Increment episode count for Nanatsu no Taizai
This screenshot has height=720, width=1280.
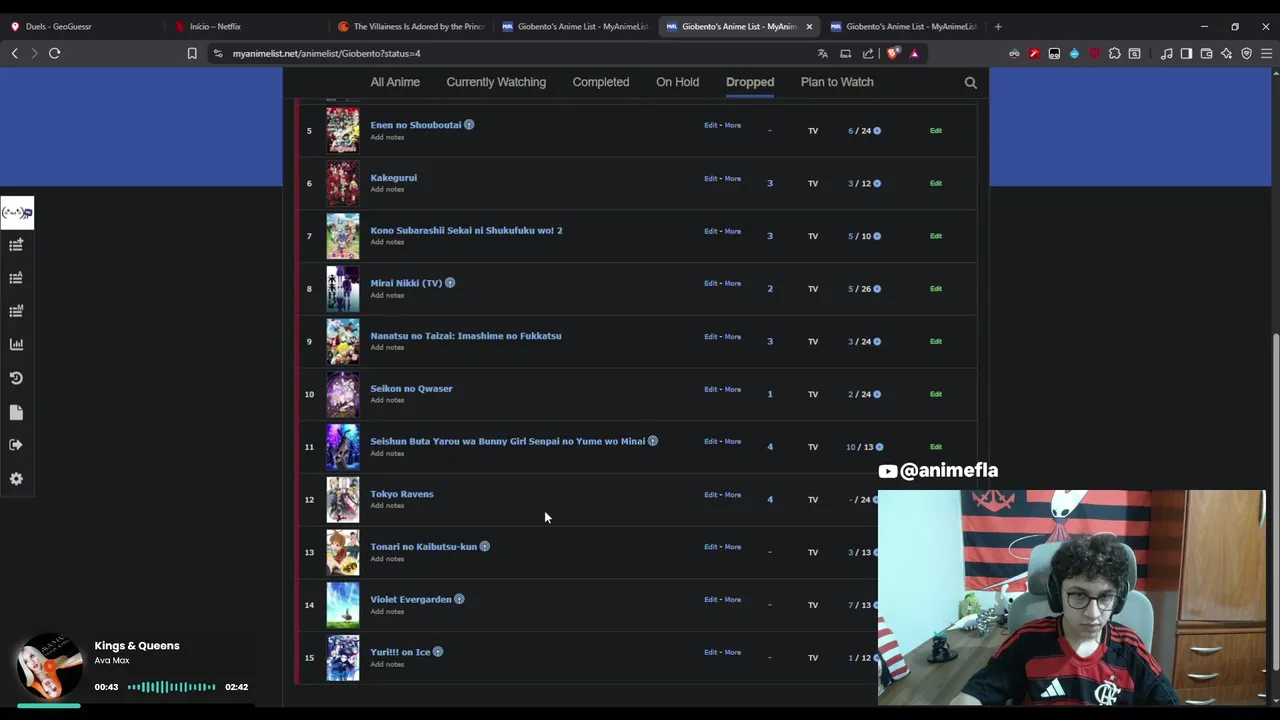pyautogui.click(x=877, y=341)
